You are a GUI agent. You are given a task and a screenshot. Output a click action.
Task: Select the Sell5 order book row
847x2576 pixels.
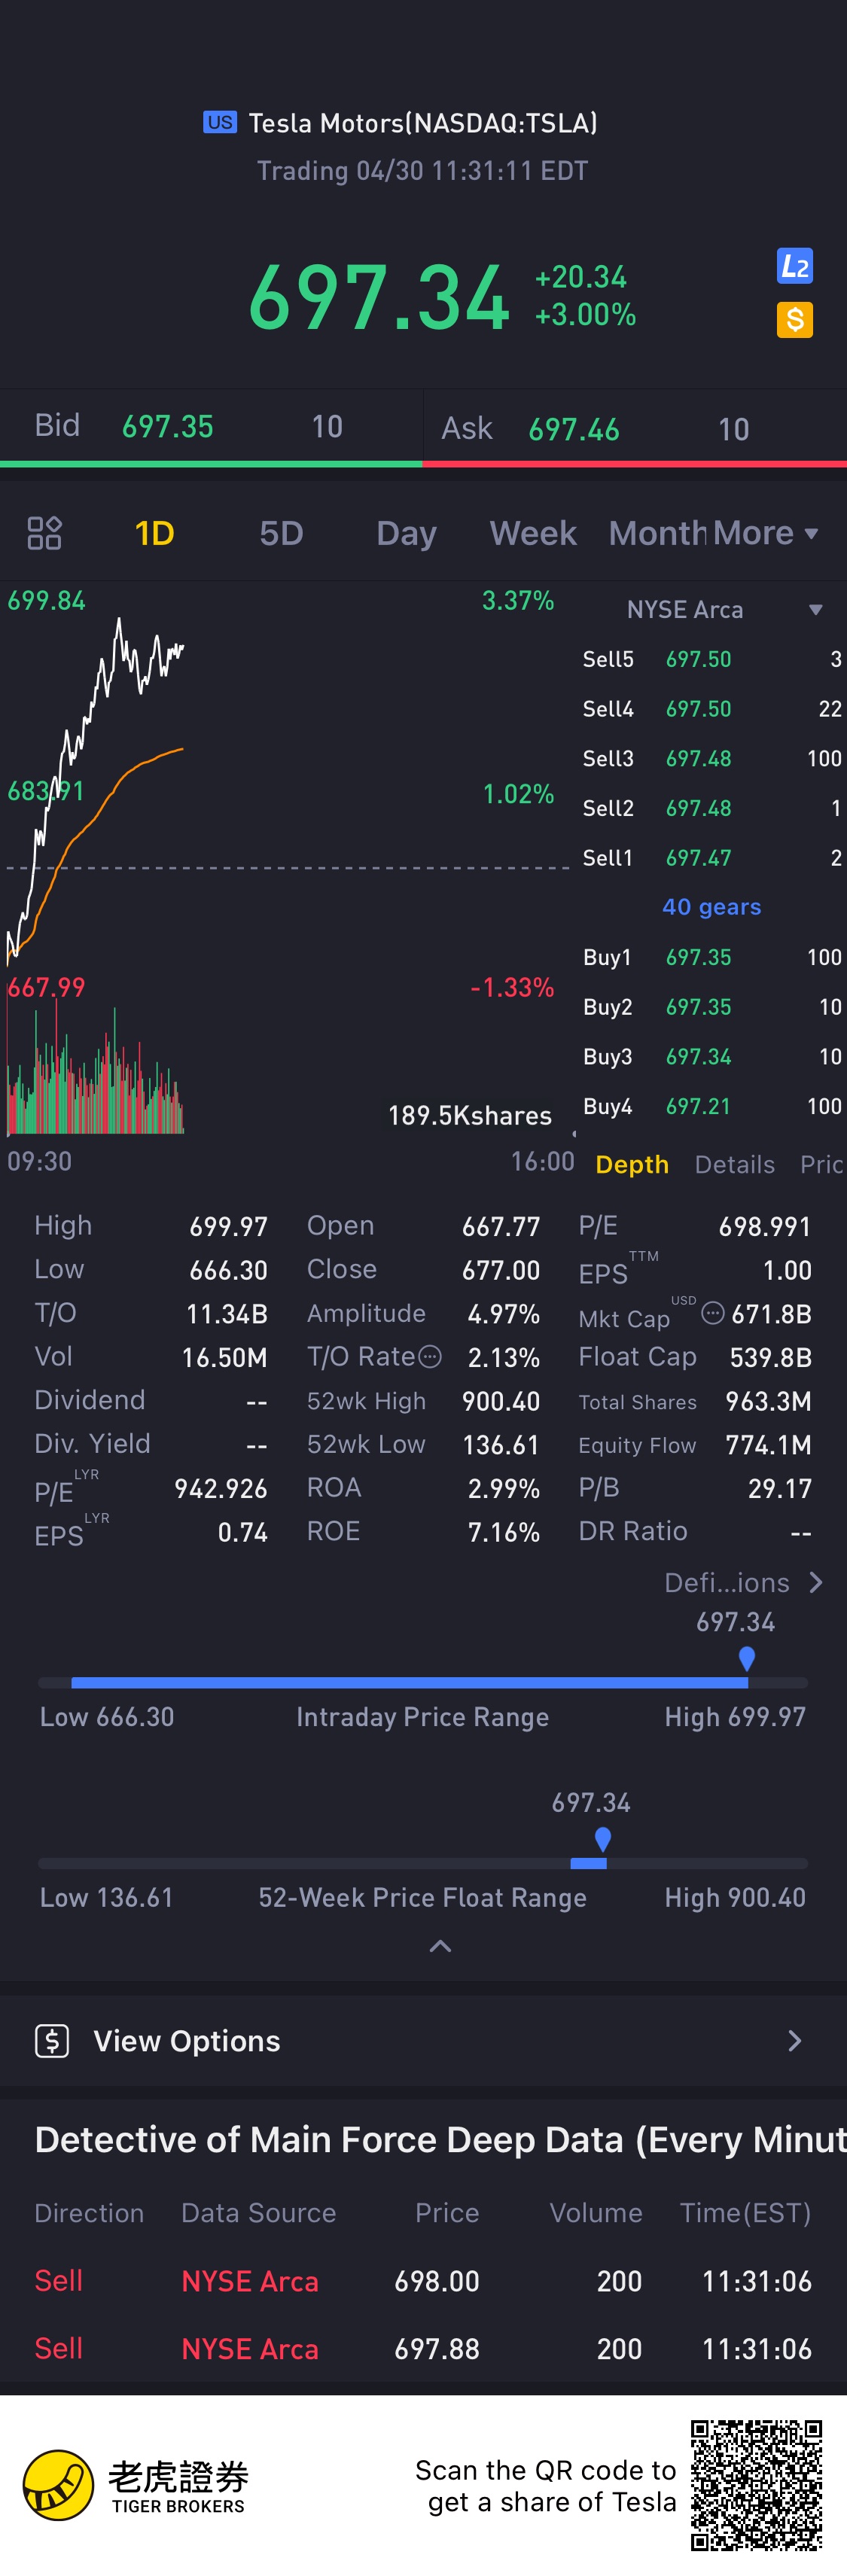[x=712, y=659]
